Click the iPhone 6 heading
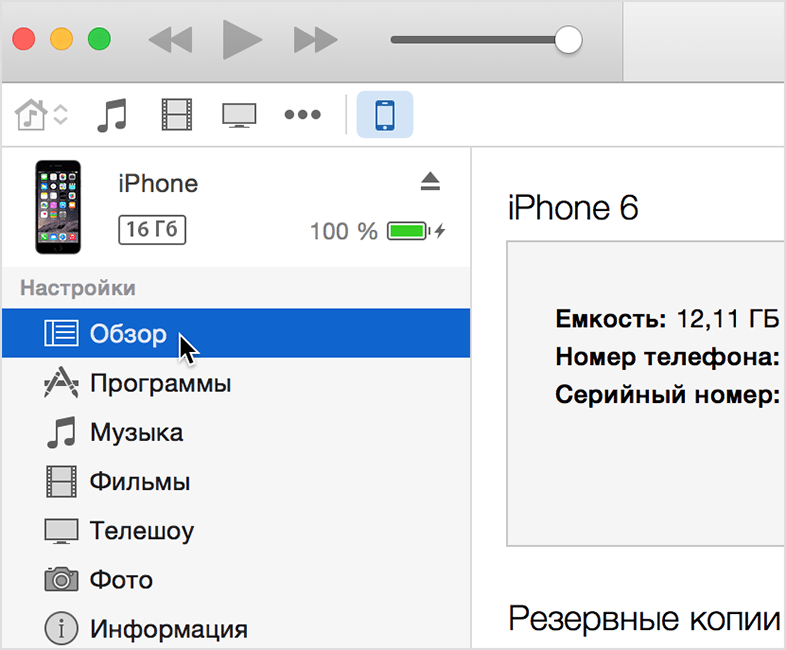This screenshot has height=650, width=786. point(573,207)
